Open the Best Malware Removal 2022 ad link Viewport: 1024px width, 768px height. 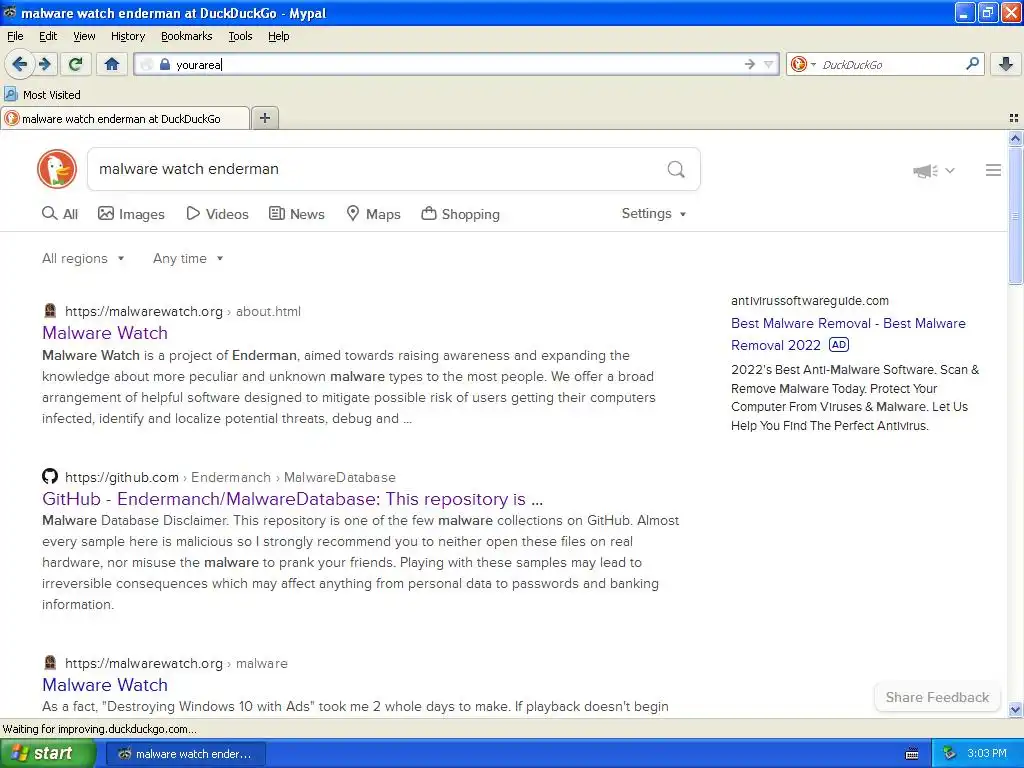[x=848, y=334]
